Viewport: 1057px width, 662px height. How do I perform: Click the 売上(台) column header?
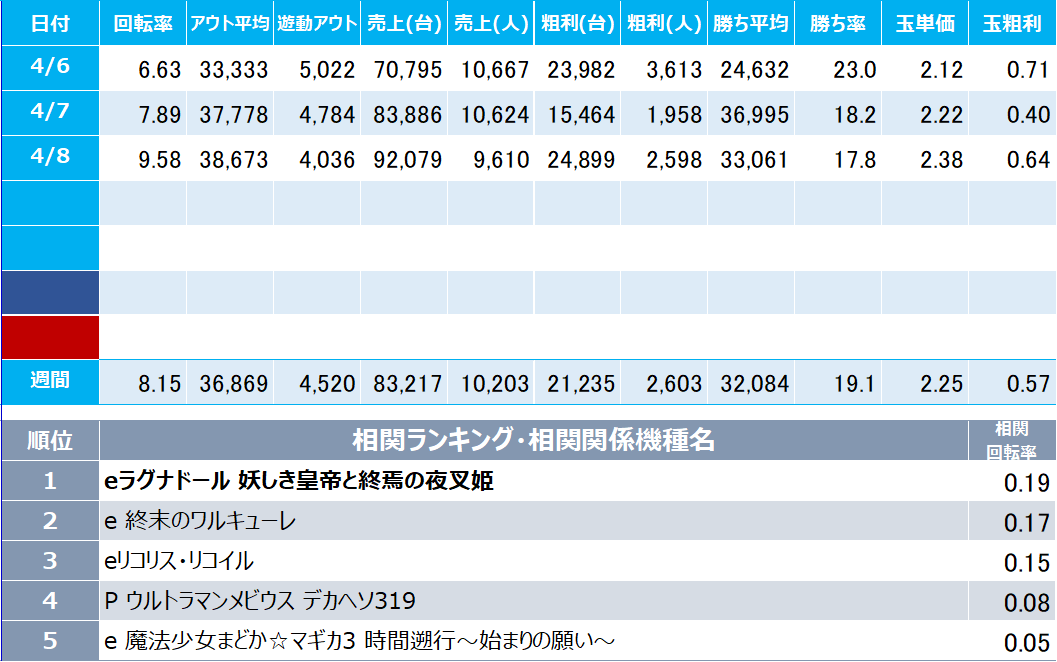403,23
